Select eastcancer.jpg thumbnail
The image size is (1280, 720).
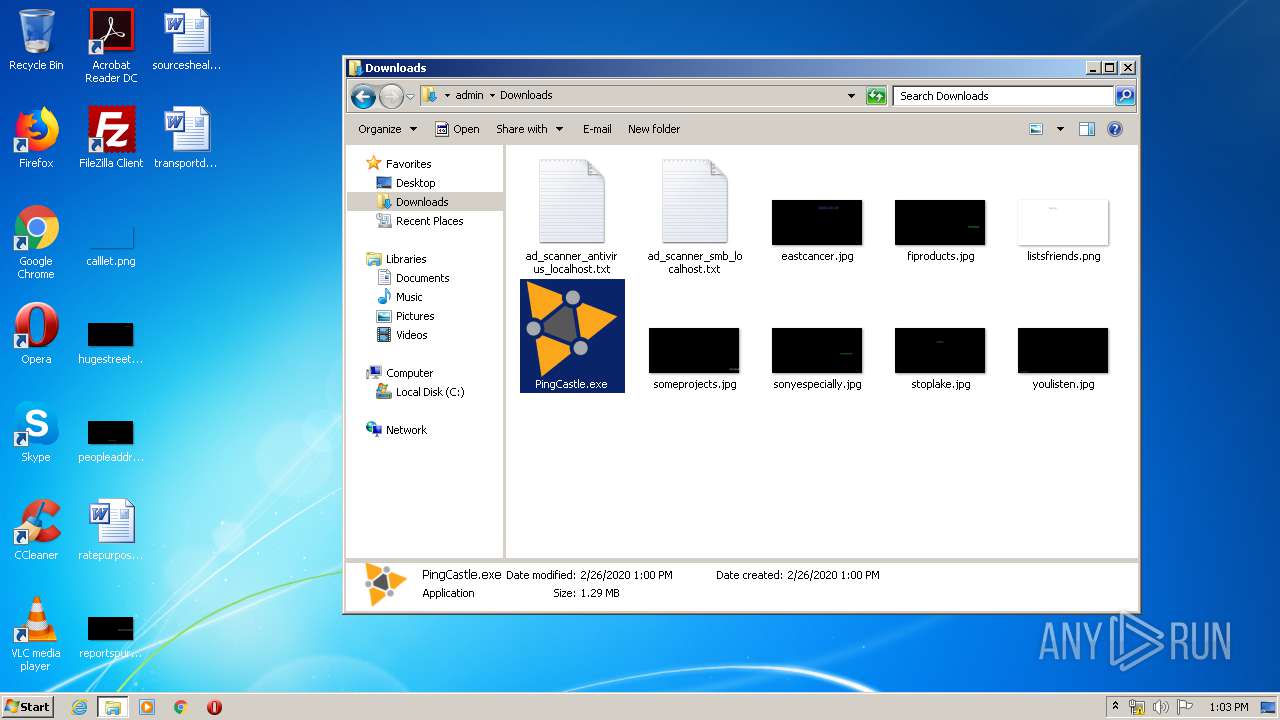[817, 222]
